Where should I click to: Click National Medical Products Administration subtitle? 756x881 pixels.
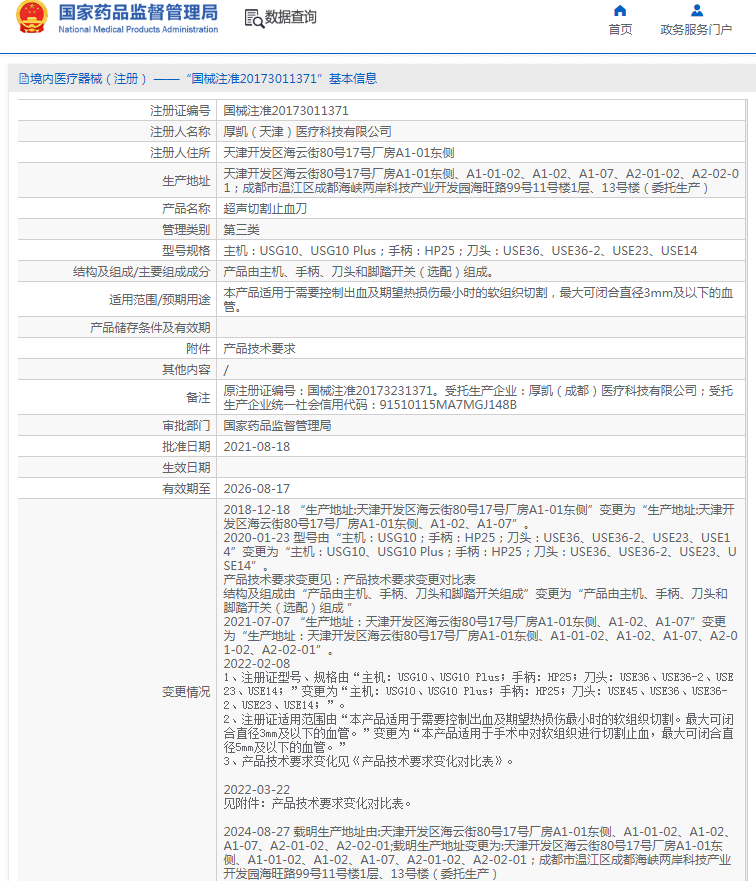coord(138,29)
